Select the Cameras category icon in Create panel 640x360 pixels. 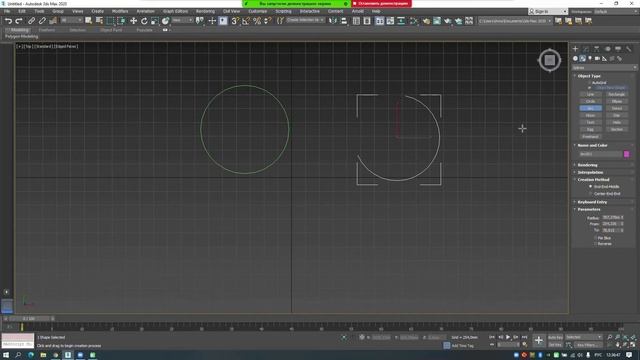pyautogui.click(x=597, y=59)
